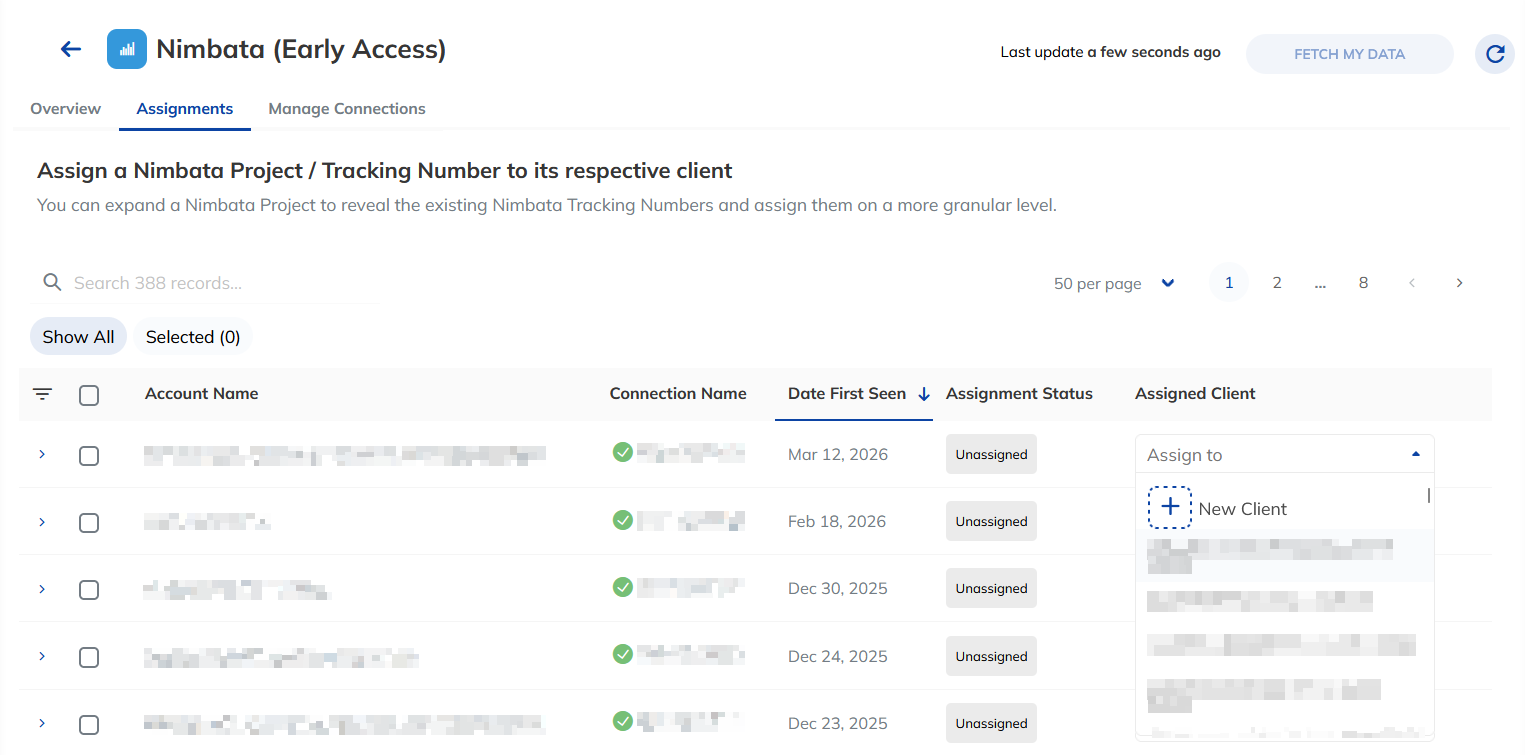Click the search magnifier icon
This screenshot has width=1525, height=755.
tap(52, 283)
